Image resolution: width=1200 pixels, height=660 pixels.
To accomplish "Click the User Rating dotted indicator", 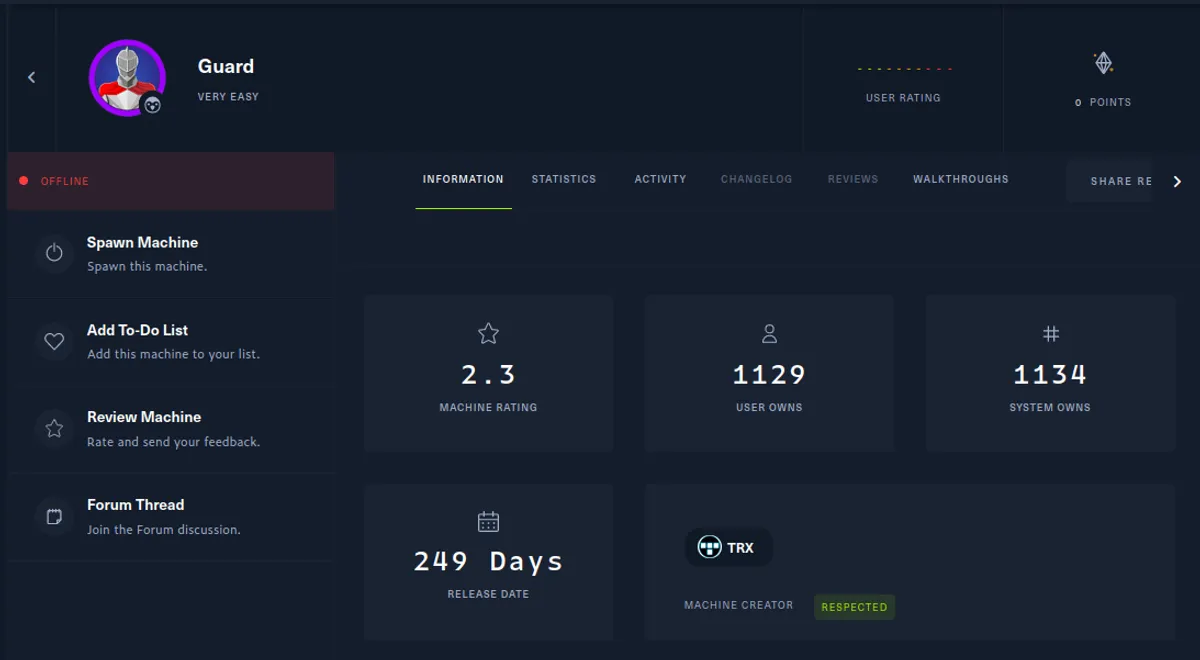I will (905, 69).
